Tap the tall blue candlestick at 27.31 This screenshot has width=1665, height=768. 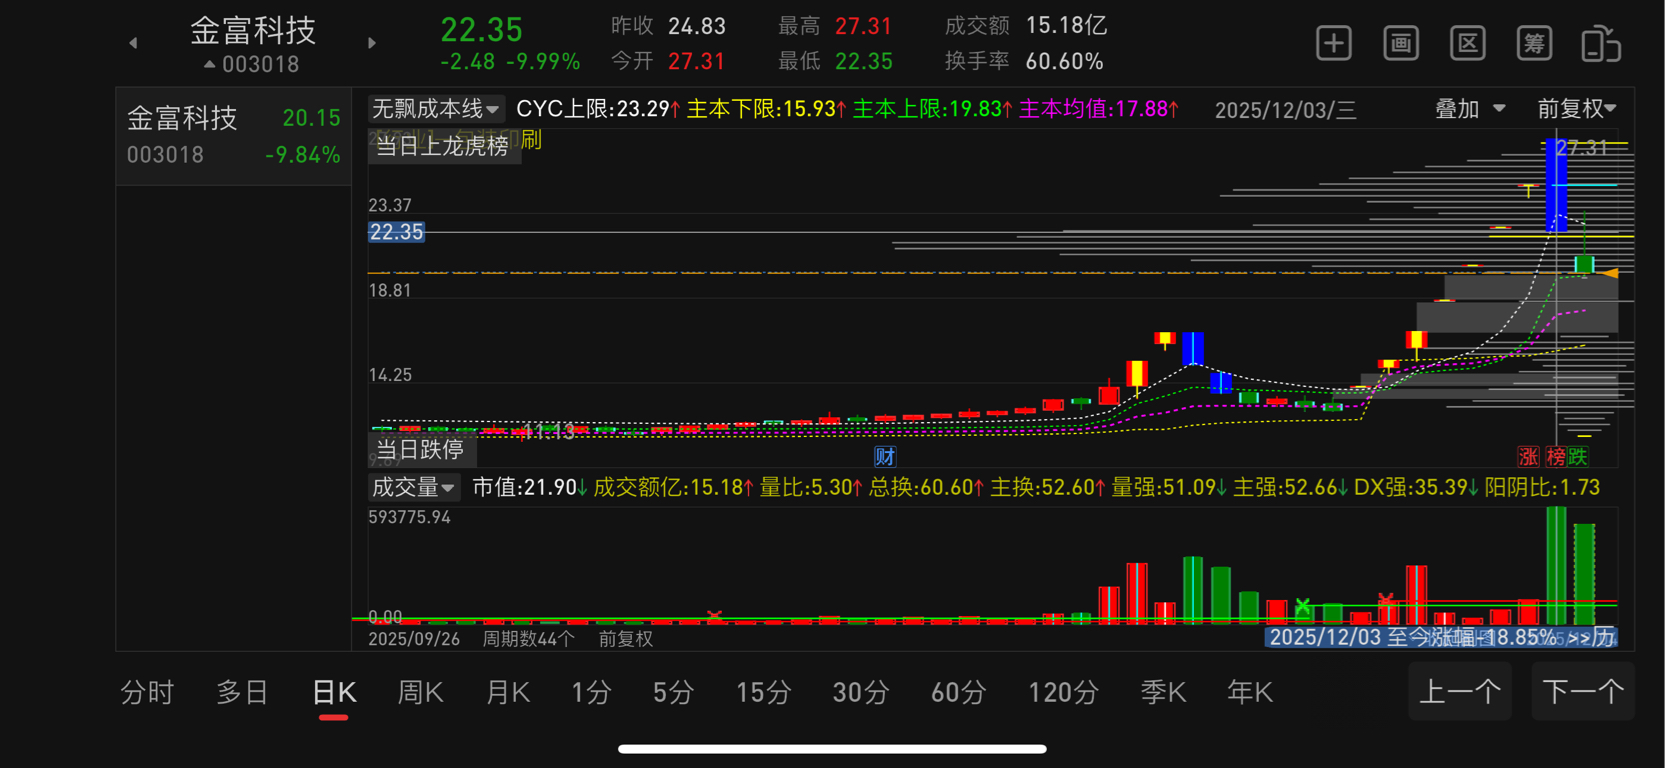(x=1556, y=186)
